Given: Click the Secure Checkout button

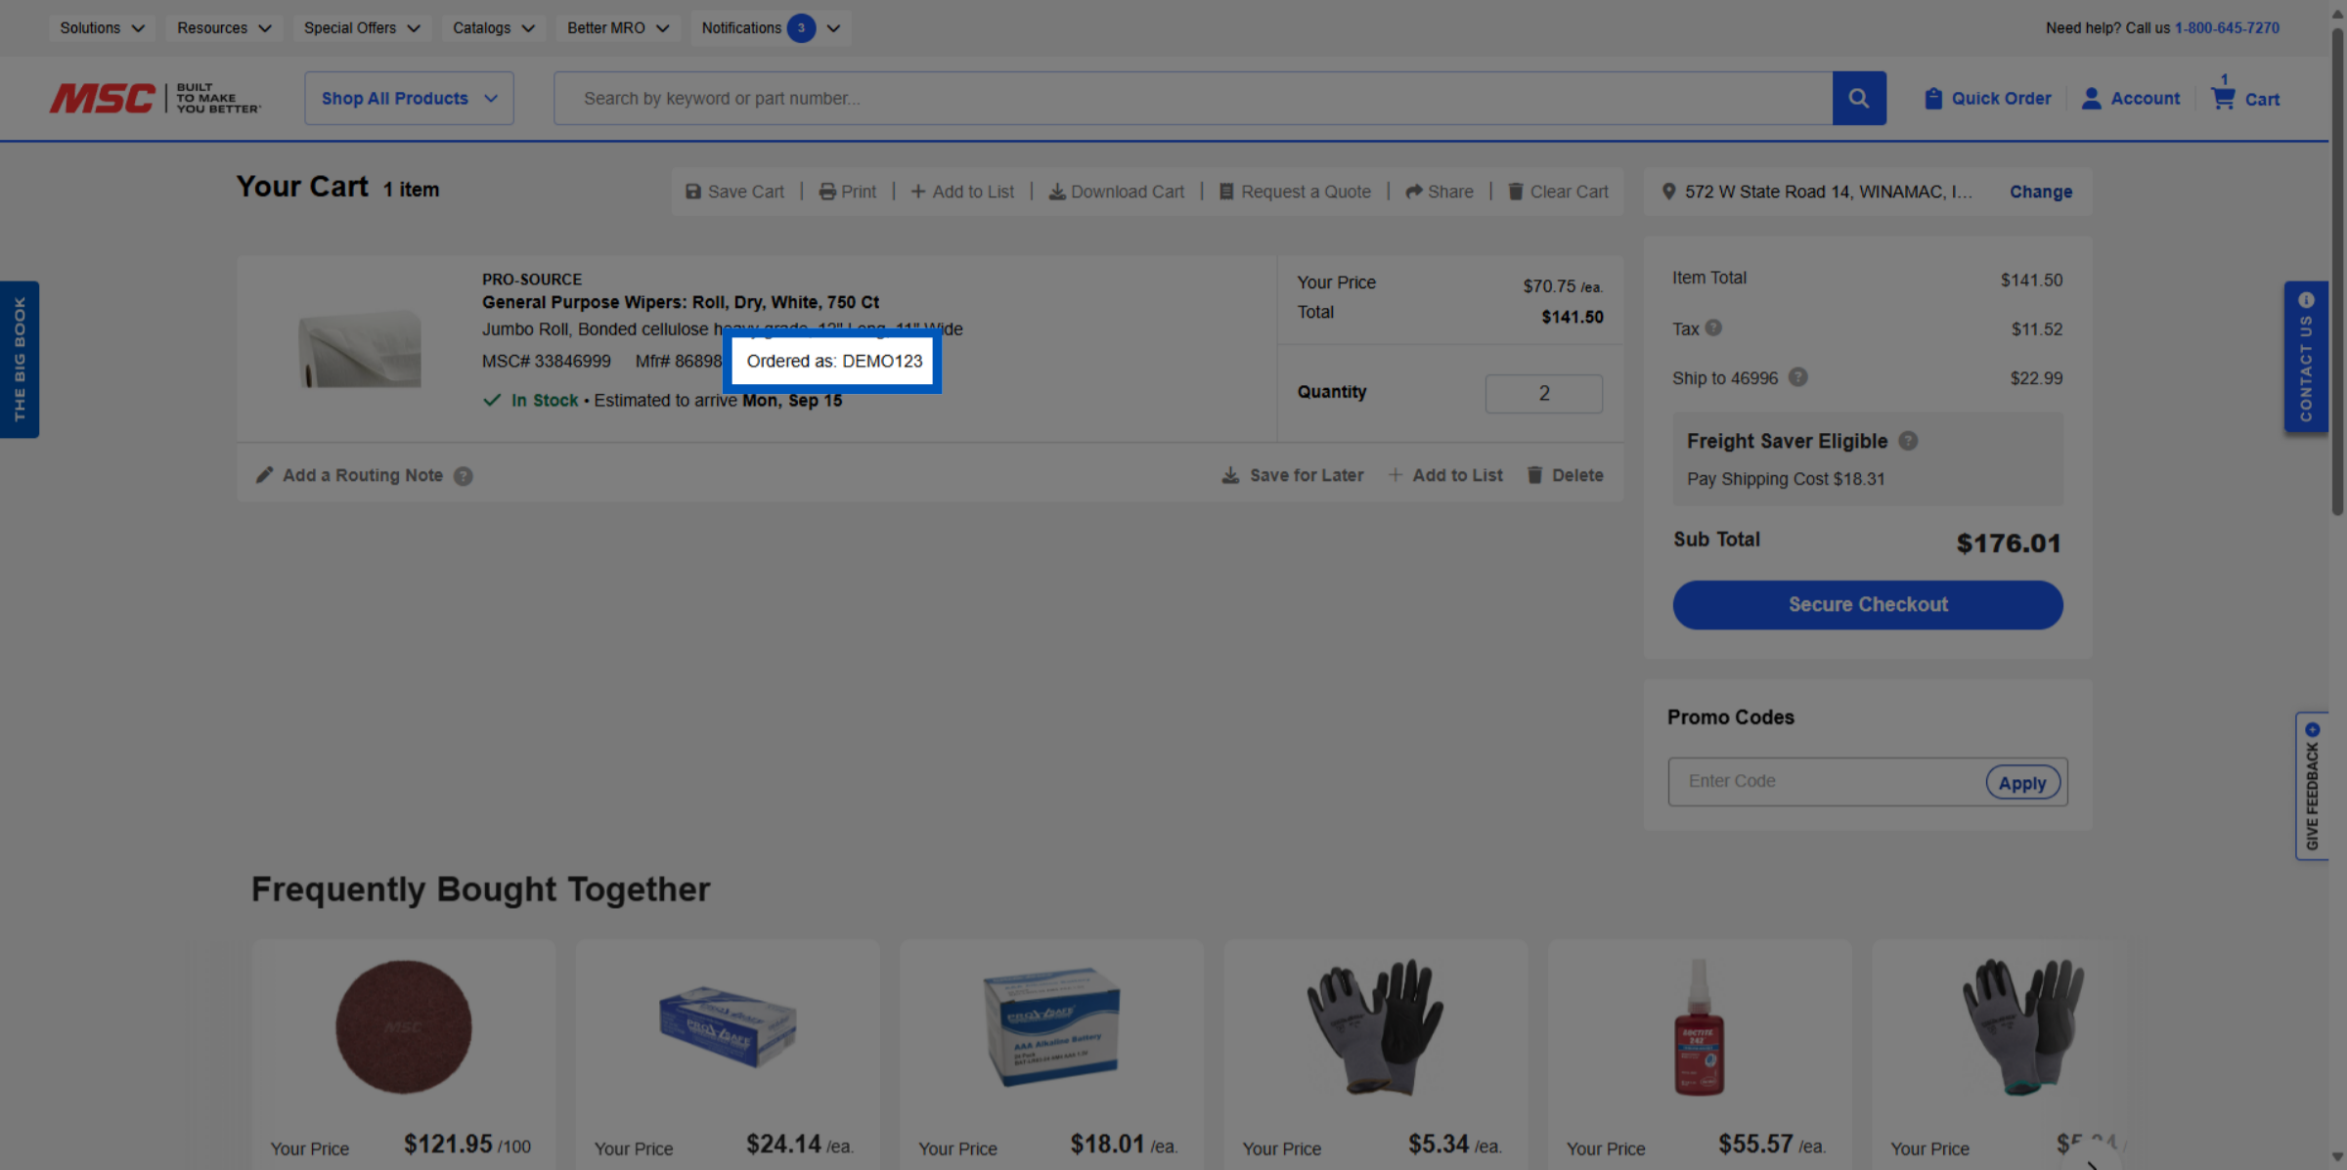Looking at the screenshot, I should coord(1867,605).
